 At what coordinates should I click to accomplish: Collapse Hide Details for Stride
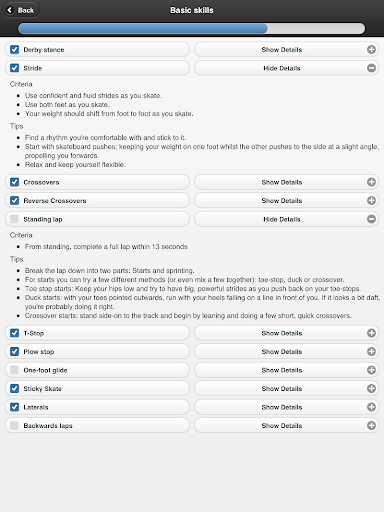point(287,68)
